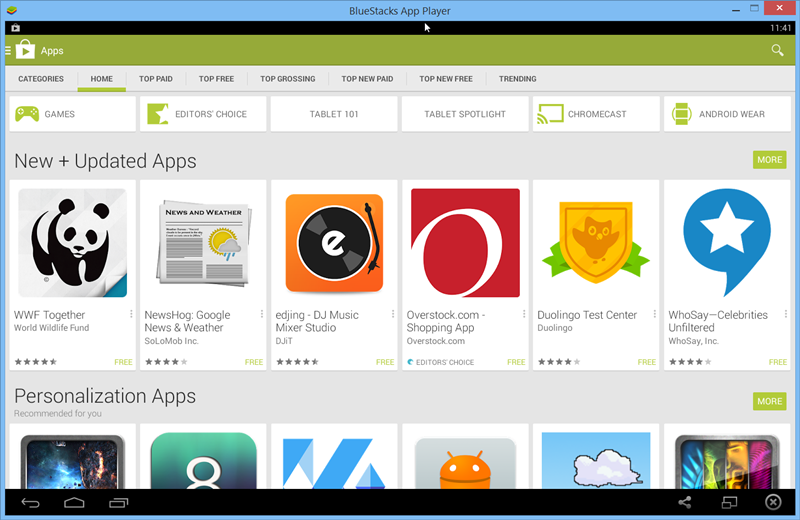
Task: Click the World Wildlife Fund developer name
Action: [52, 328]
